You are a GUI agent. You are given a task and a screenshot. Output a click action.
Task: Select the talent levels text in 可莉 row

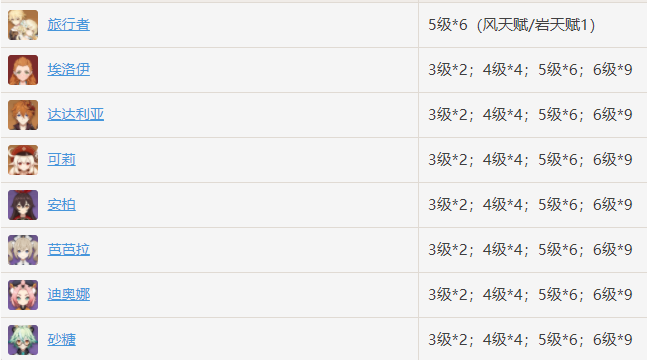(x=530, y=159)
